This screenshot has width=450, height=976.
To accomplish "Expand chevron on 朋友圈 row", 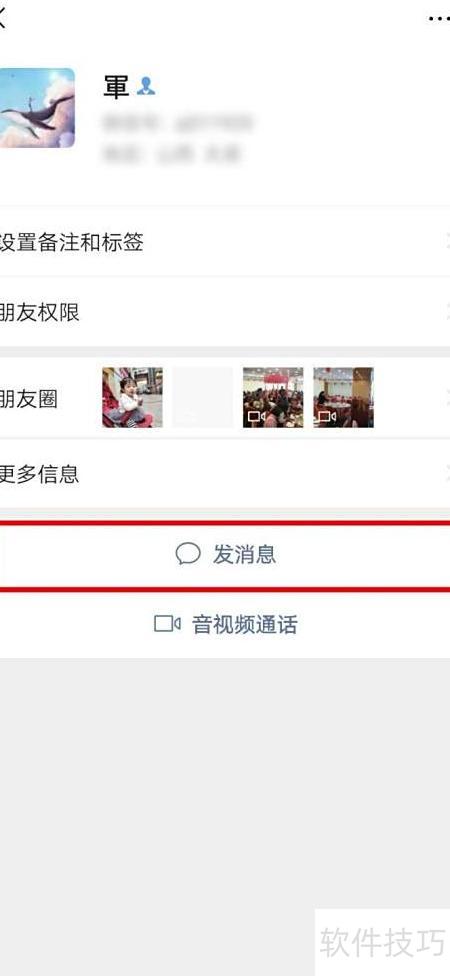I will click(x=447, y=398).
